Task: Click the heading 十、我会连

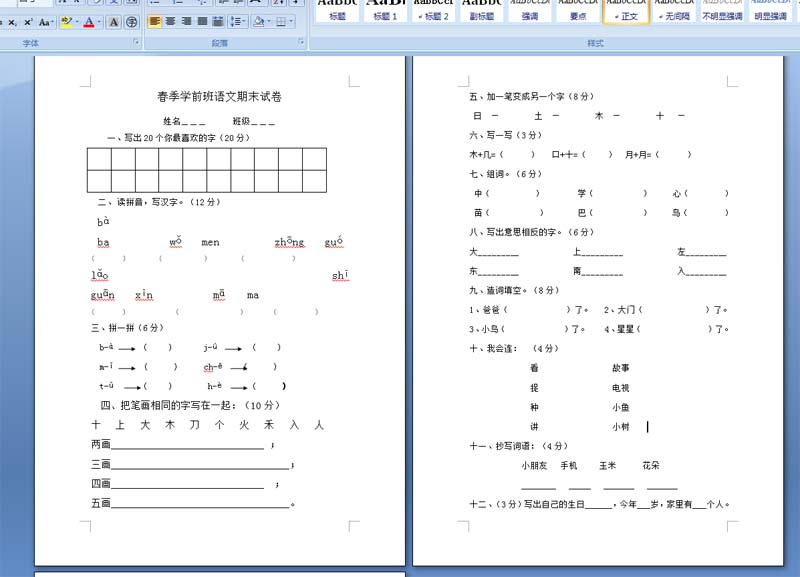Action: [x=514, y=348]
